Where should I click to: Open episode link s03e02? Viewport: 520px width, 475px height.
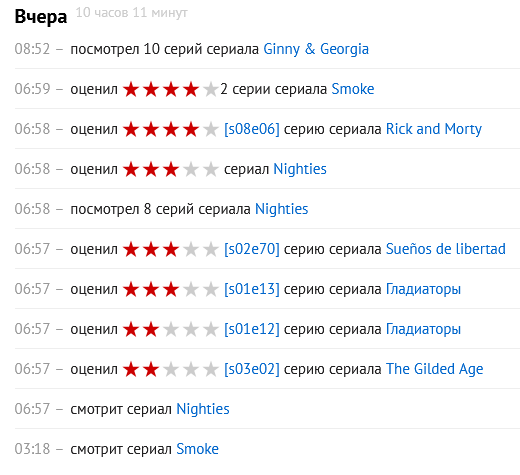click(252, 369)
